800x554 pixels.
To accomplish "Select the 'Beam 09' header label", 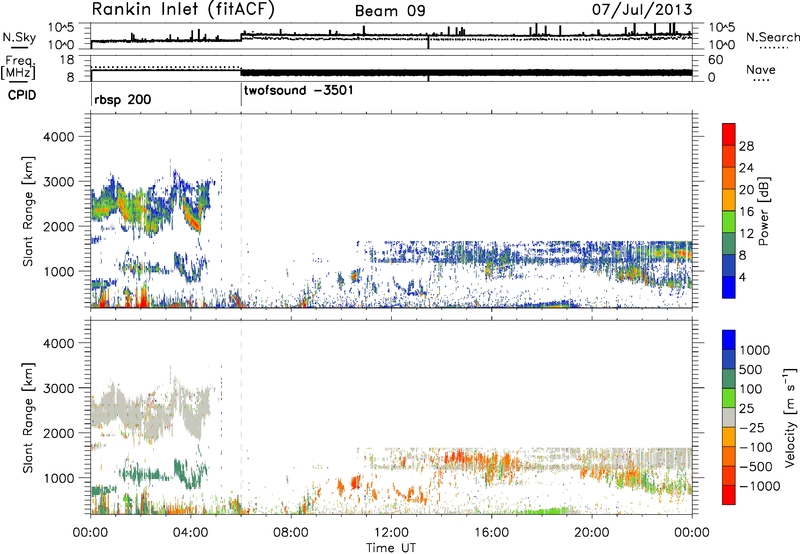I will click(x=390, y=11).
